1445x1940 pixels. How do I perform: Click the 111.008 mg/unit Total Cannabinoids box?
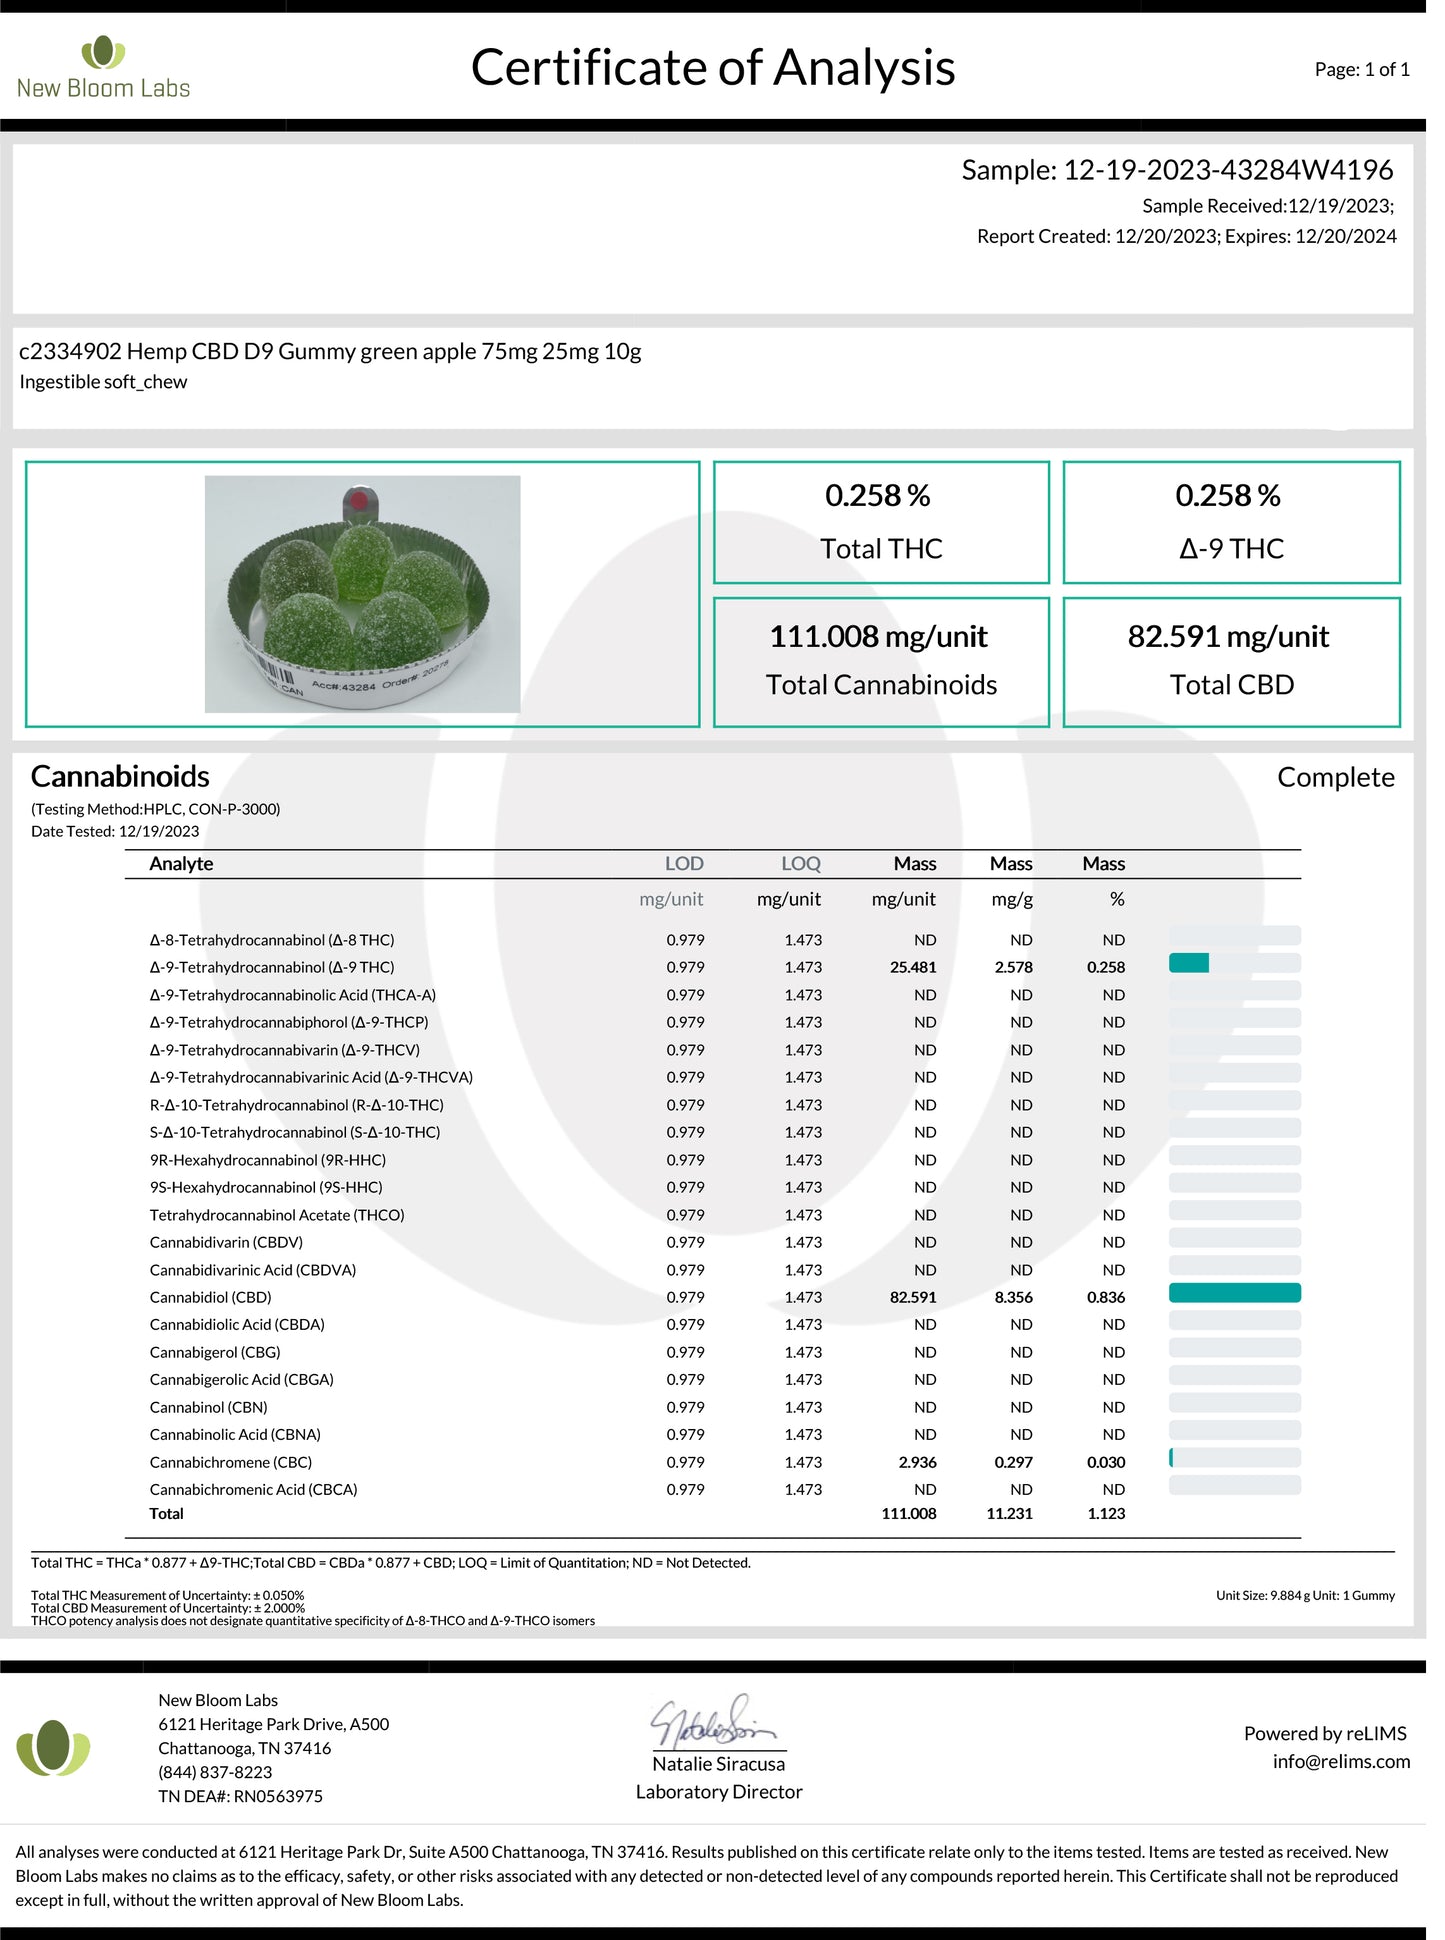881,662
